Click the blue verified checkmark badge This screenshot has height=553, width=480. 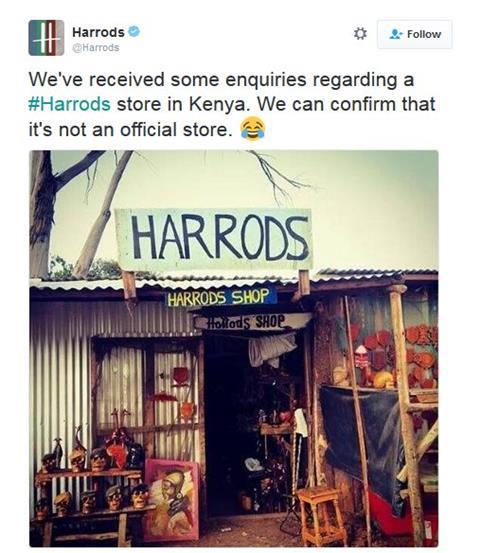point(134,32)
